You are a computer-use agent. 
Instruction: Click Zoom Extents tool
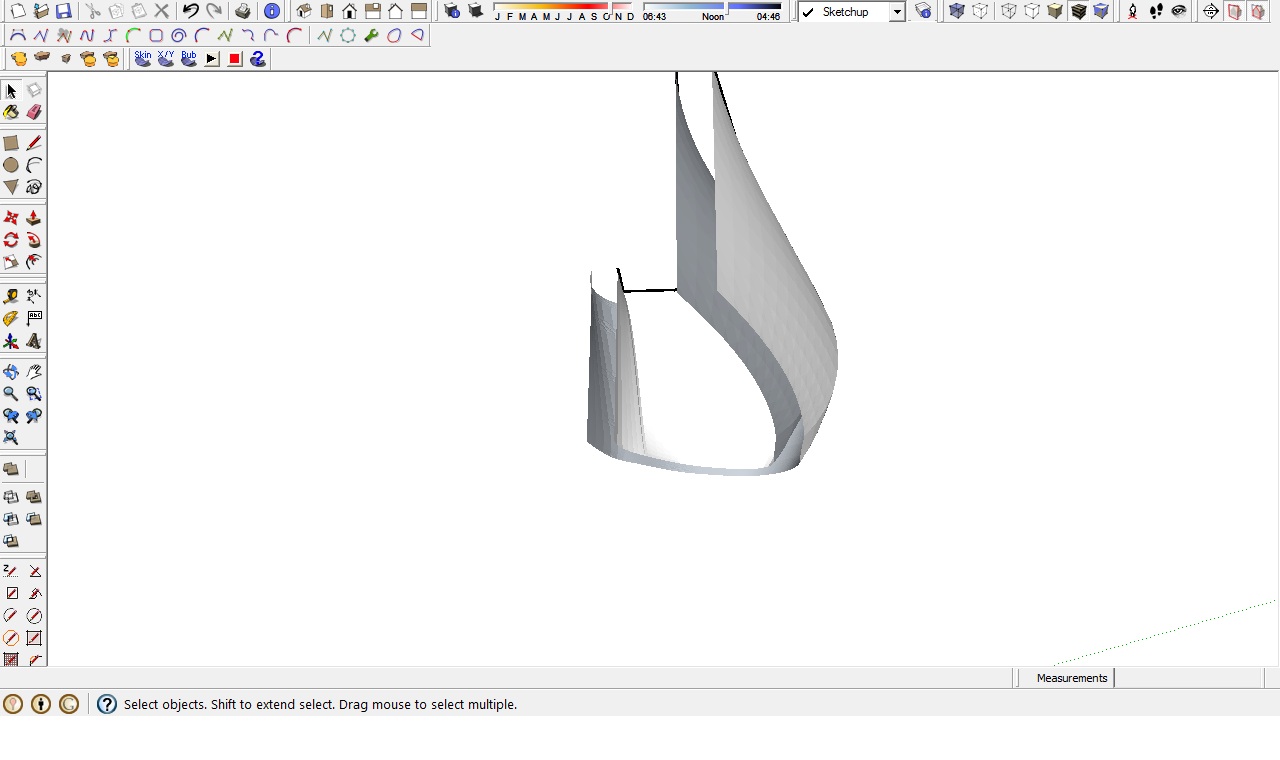click(11, 438)
